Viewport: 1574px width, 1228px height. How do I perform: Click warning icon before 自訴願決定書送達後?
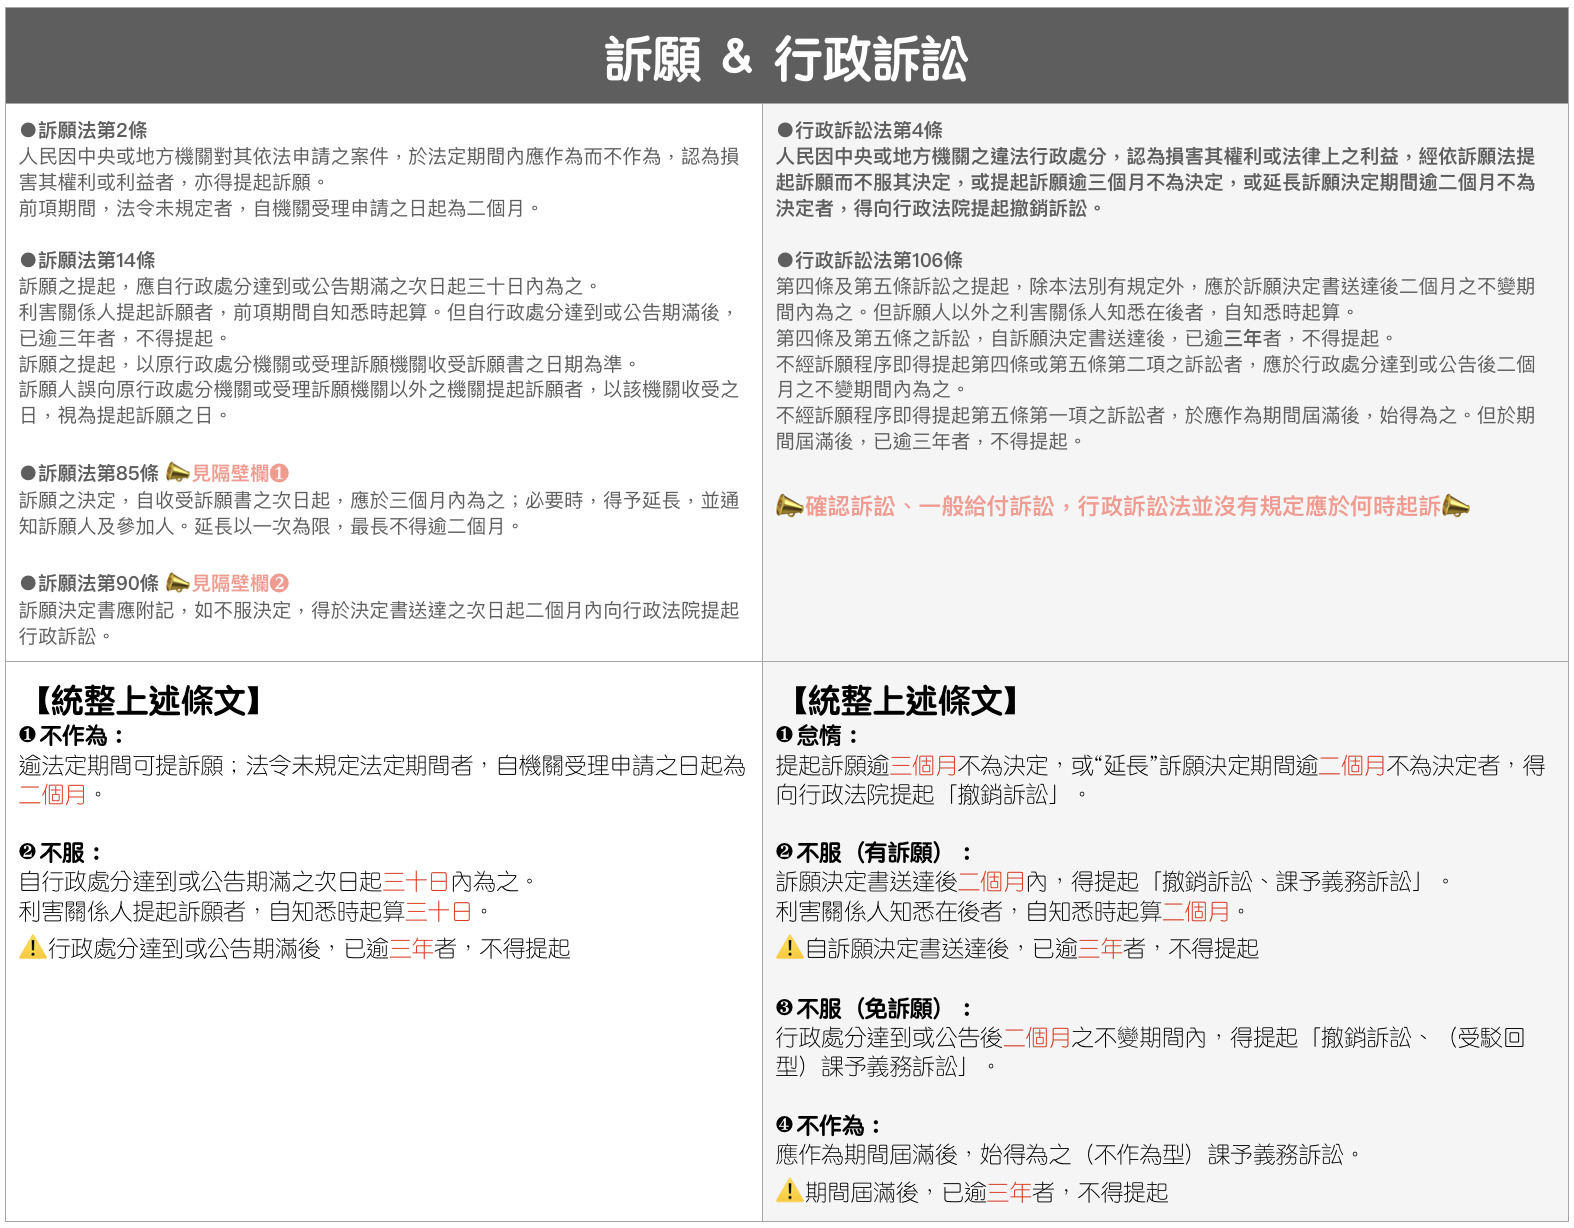tap(789, 947)
